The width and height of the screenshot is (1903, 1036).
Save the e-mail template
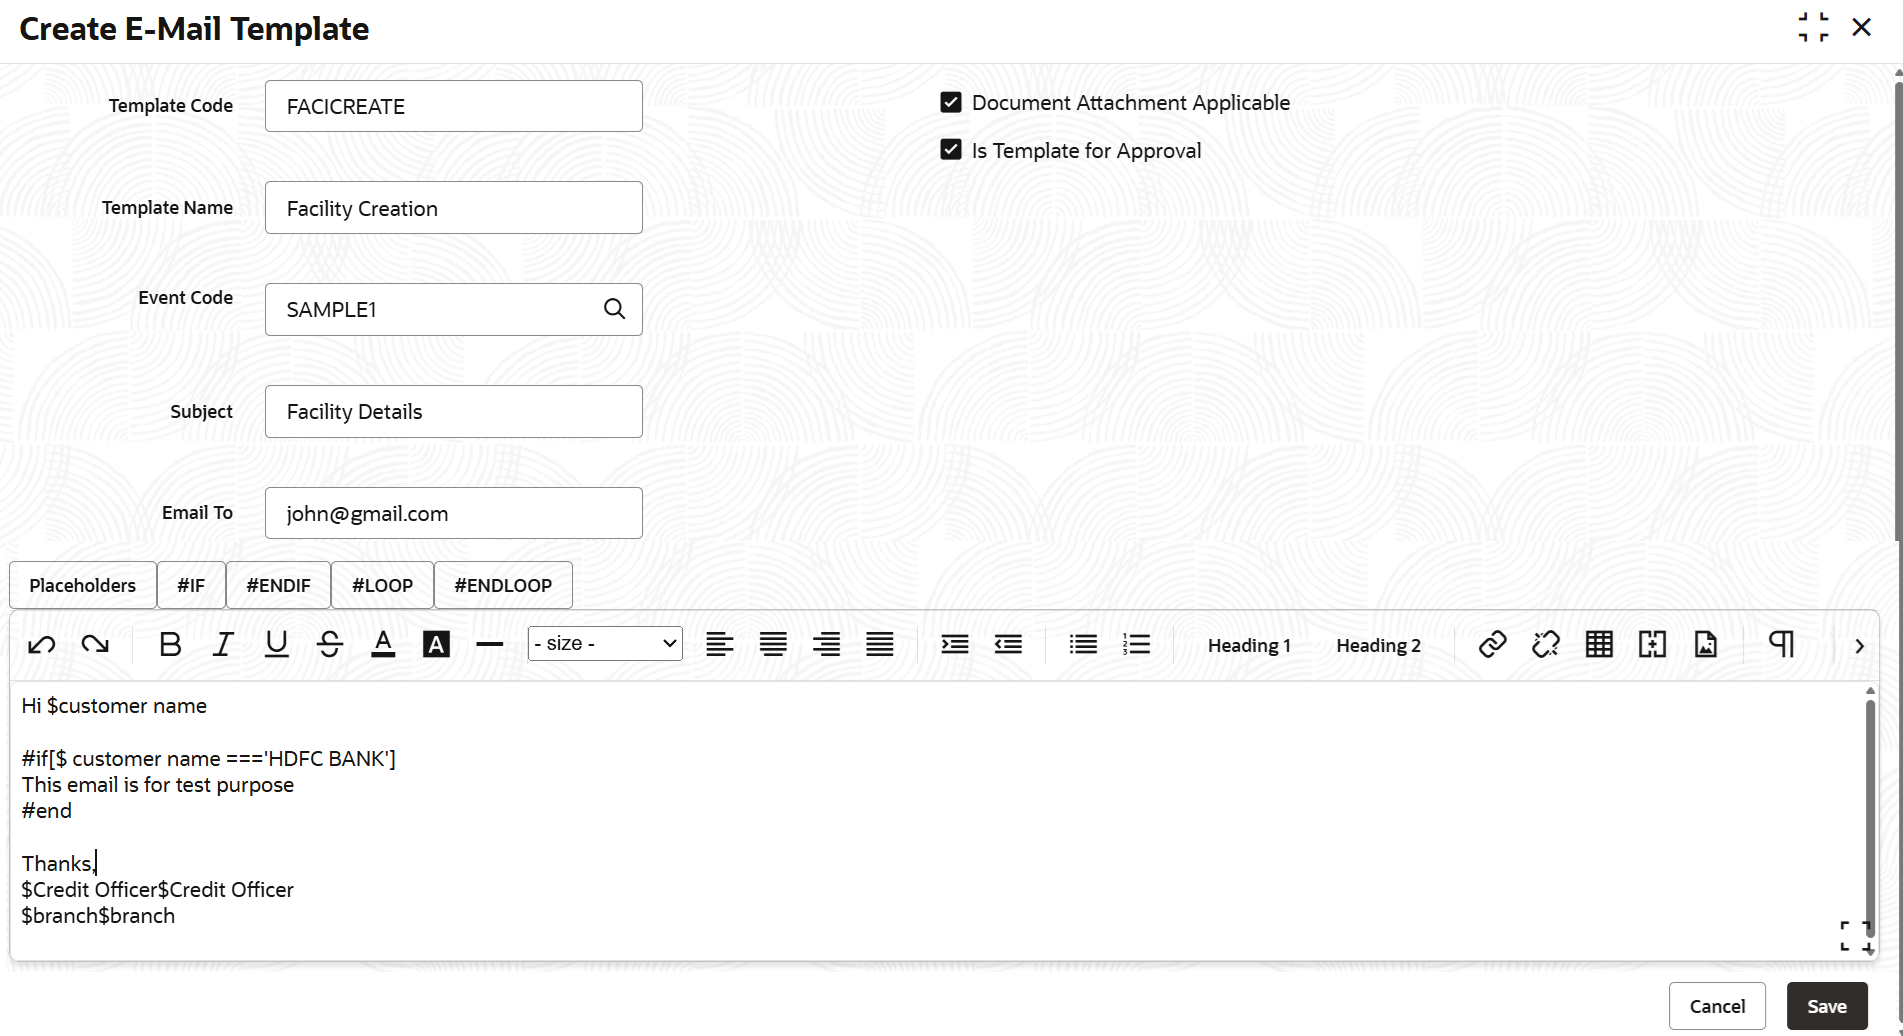1827,1006
